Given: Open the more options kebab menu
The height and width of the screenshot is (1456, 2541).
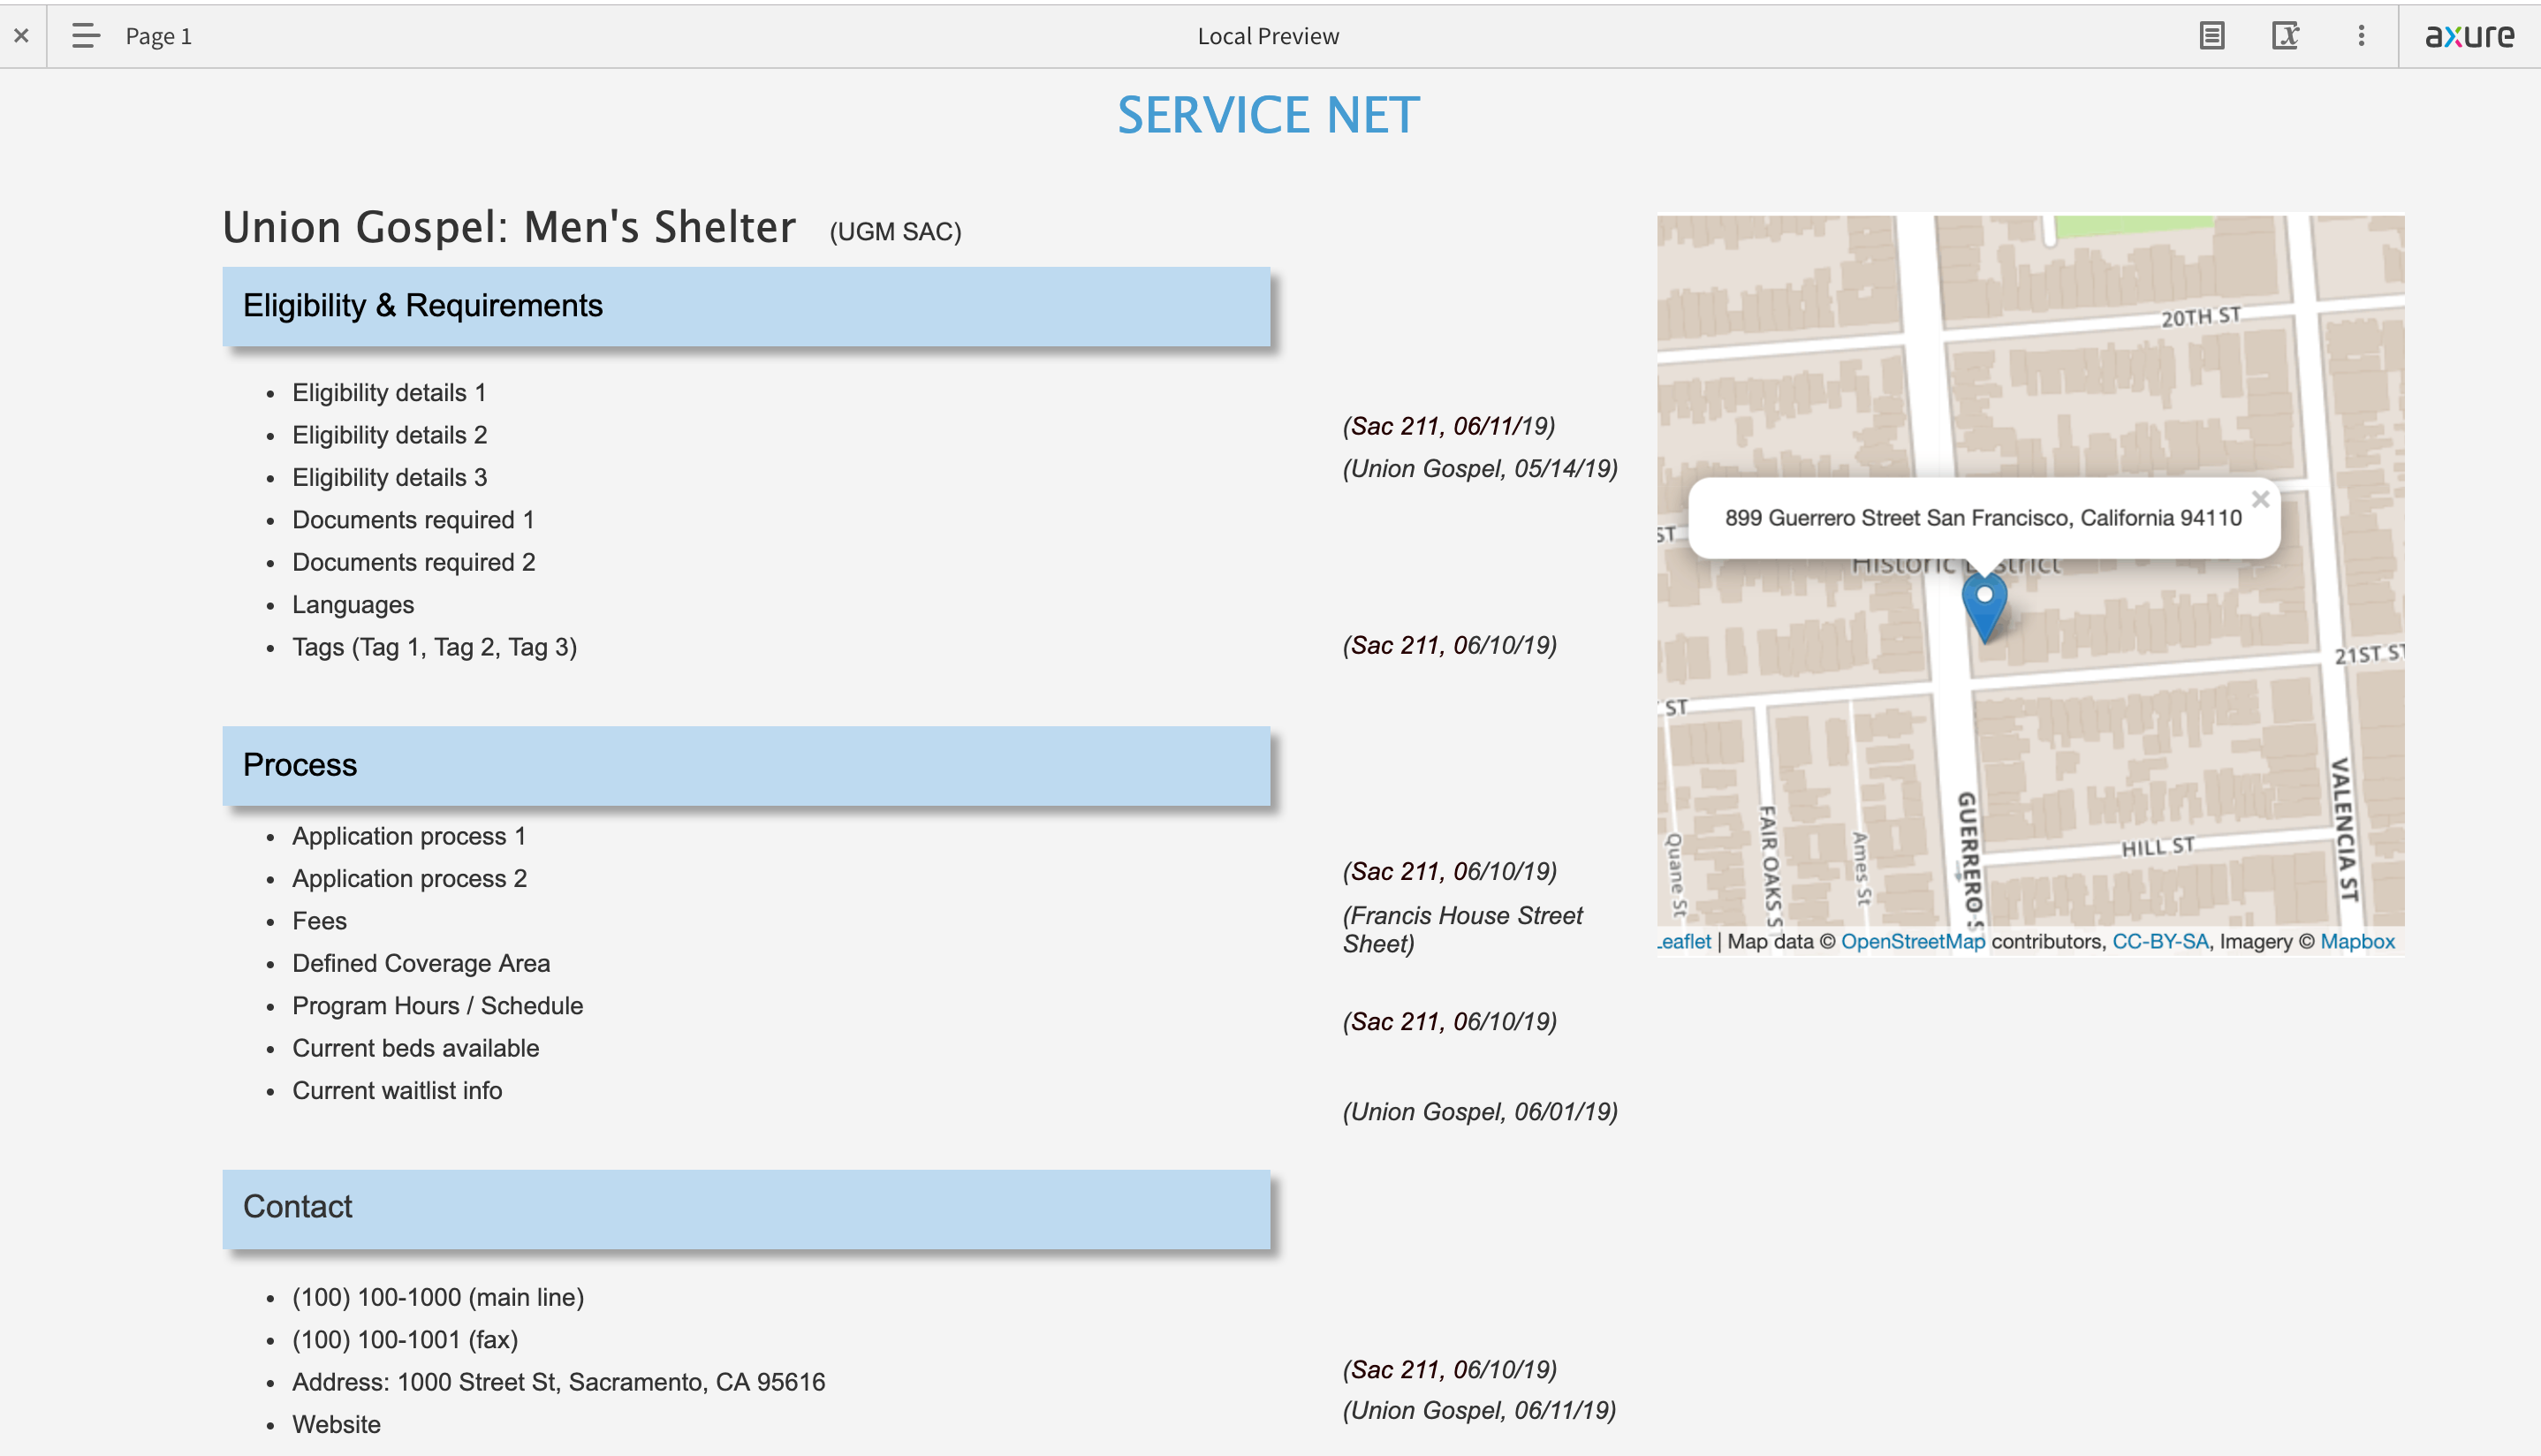Looking at the screenshot, I should click(x=2361, y=36).
